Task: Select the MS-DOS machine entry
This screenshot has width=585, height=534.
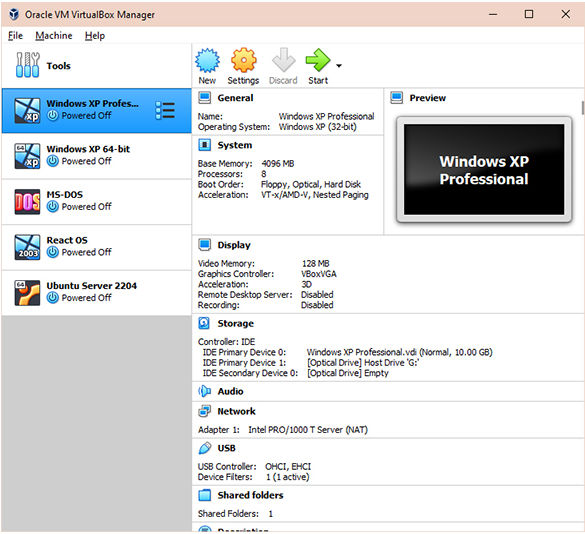Action: point(96,202)
